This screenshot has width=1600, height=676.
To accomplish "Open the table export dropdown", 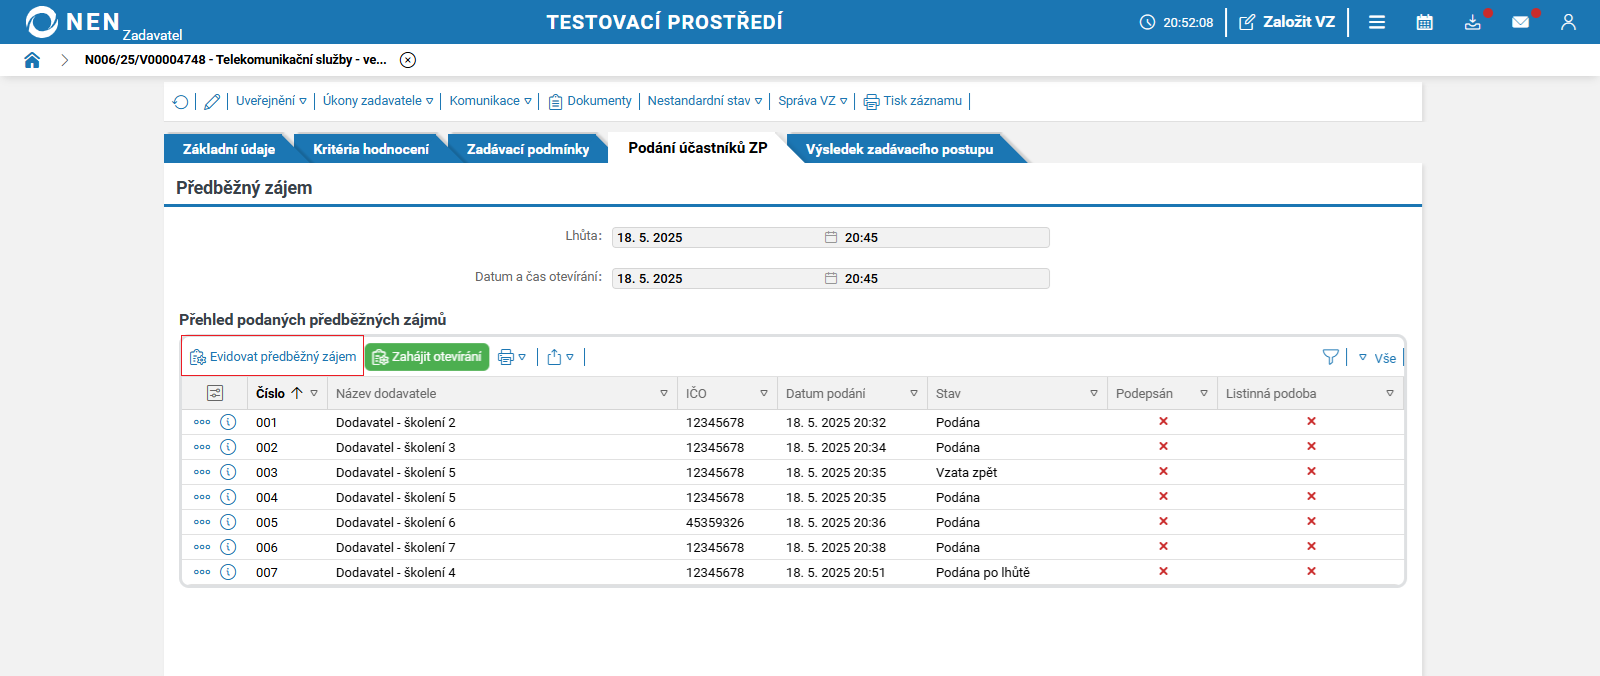I will [x=561, y=357].
